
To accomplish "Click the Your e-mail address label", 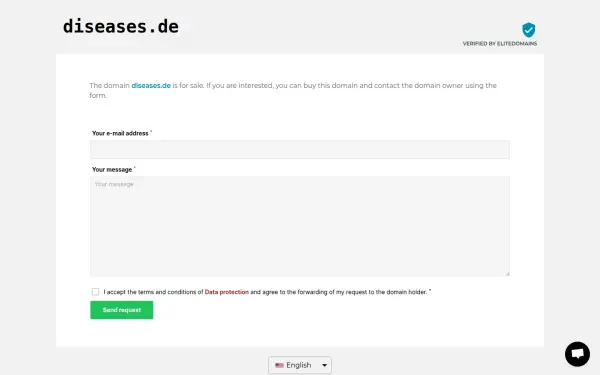I will point(120,133).
